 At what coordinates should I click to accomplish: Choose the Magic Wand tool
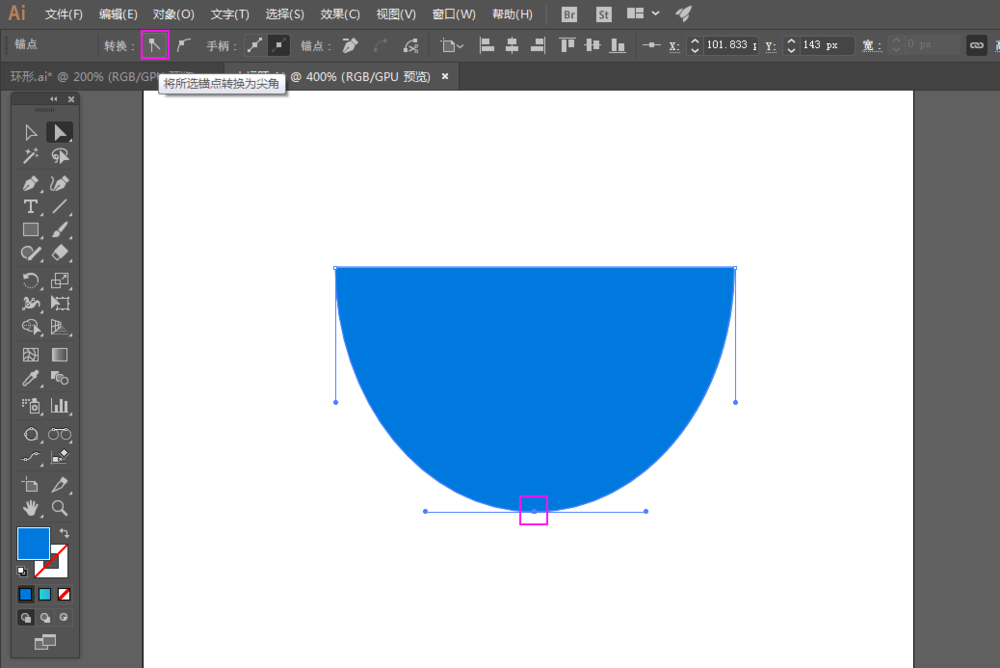[x=31, y=157]
